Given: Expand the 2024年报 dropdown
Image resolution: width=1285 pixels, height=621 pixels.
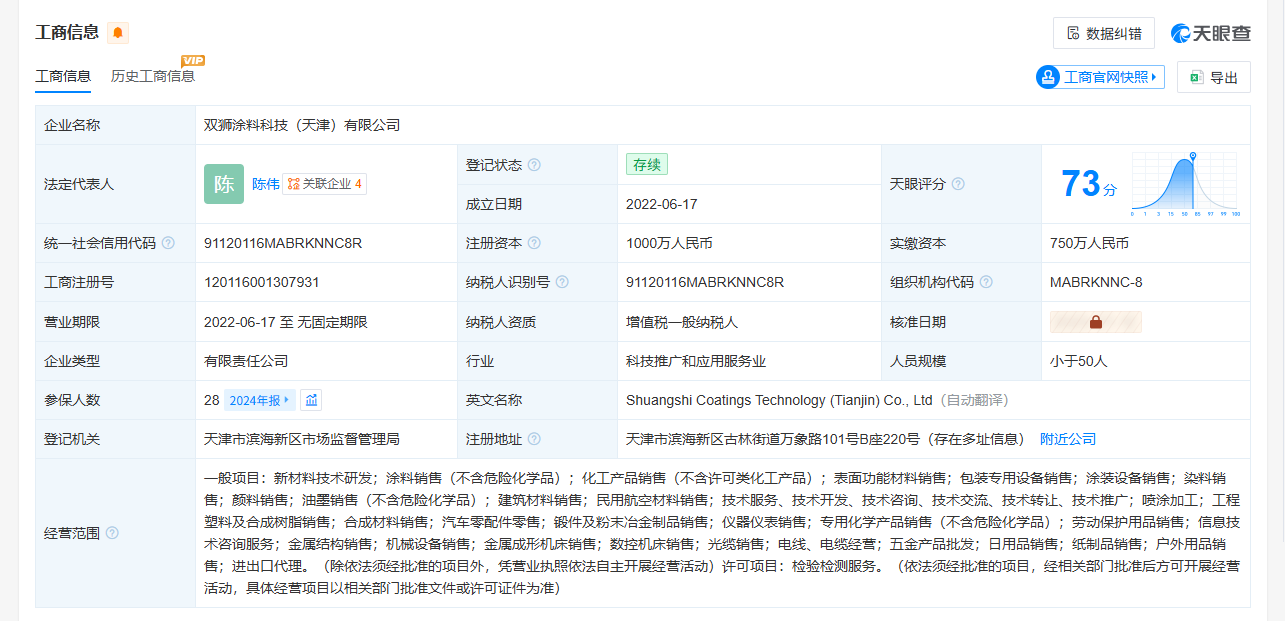Looking at the screenshot, I should click(260, 400).
